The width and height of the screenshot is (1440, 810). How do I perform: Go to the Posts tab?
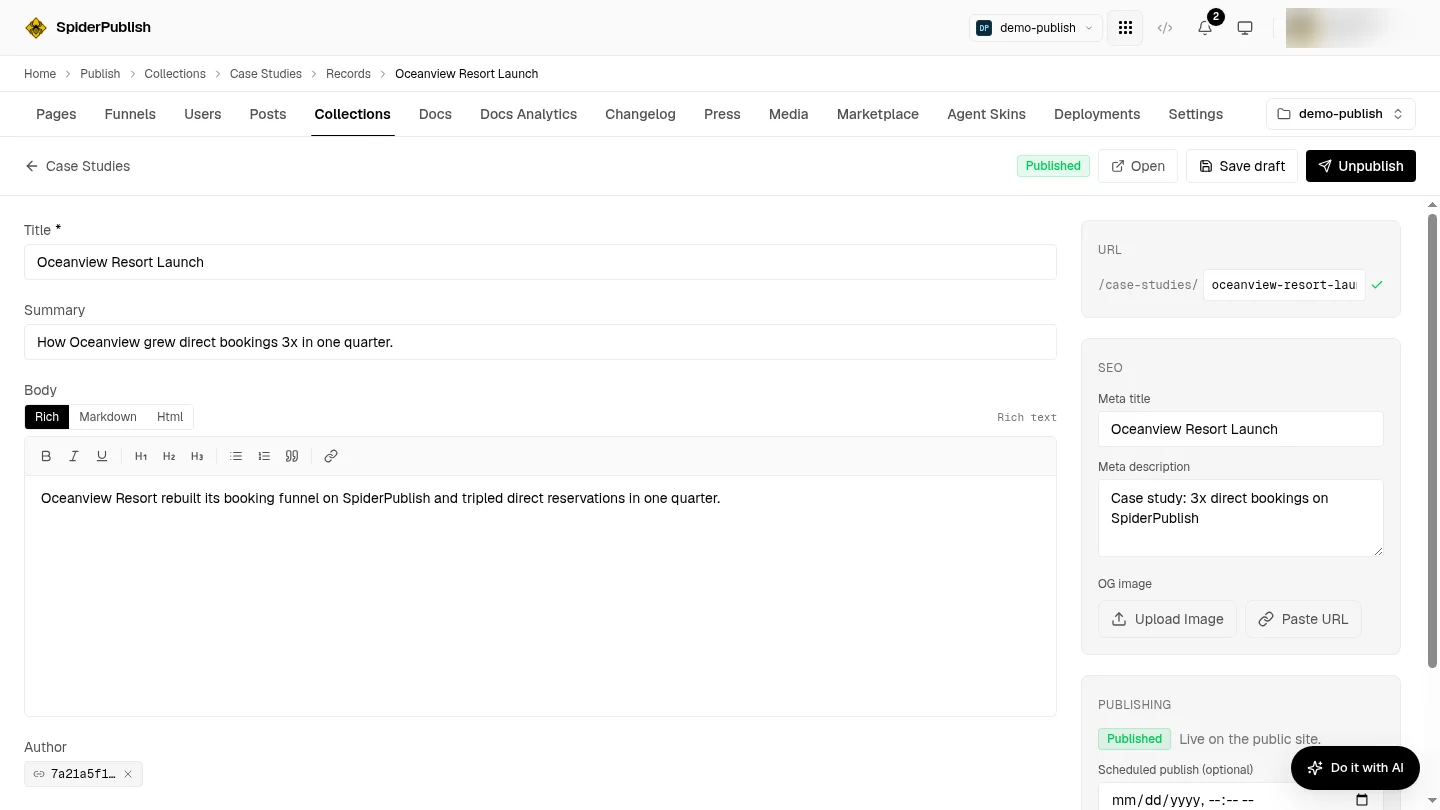point(268,114)
